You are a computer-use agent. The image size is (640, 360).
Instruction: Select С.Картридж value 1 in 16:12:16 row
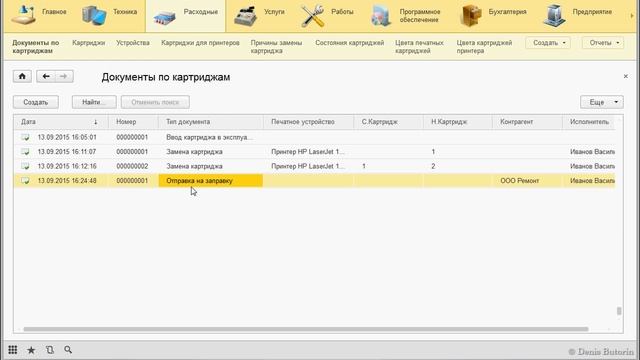(x=389, y=166)
